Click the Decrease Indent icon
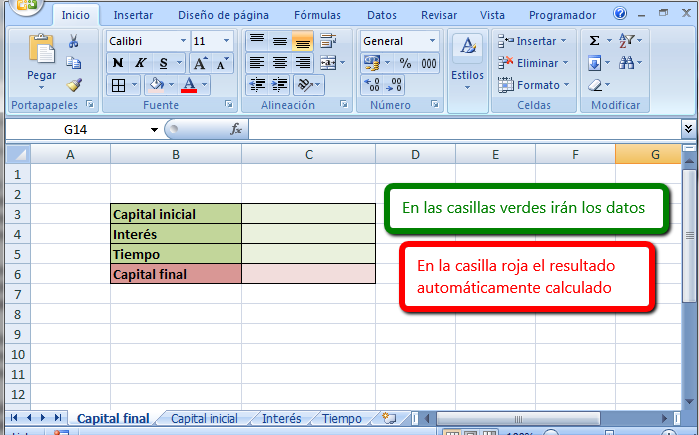 click(257, 85)
